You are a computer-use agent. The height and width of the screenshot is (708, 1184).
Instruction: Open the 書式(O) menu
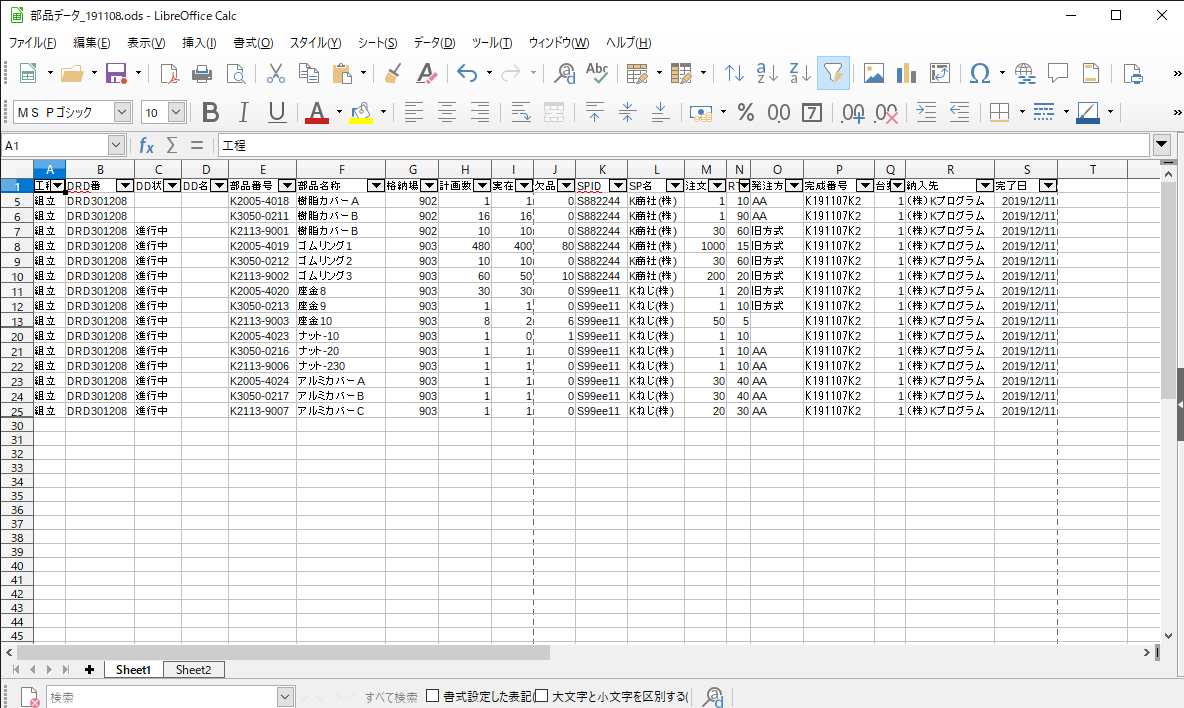(253, 43)
